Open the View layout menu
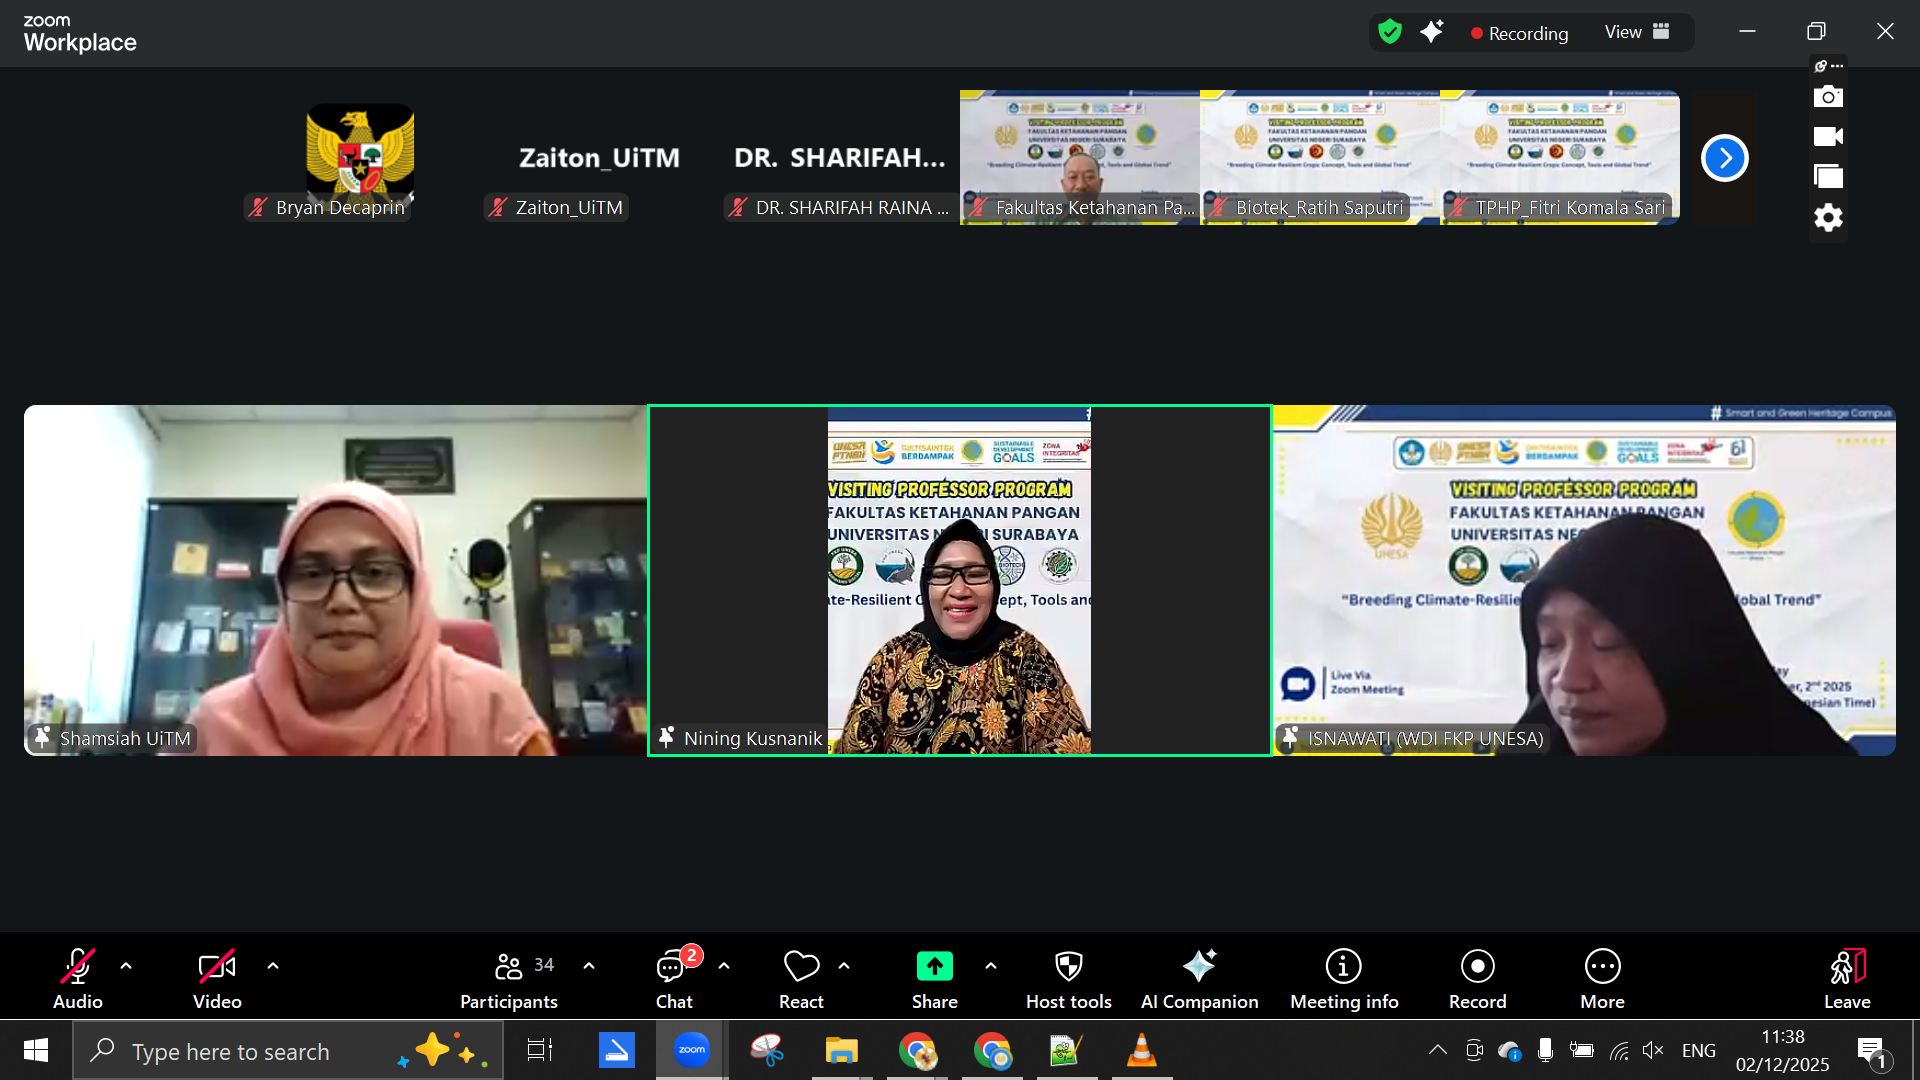Image resolution: width=1920 pixels, height=1080 pixels. click(1637, 32)
